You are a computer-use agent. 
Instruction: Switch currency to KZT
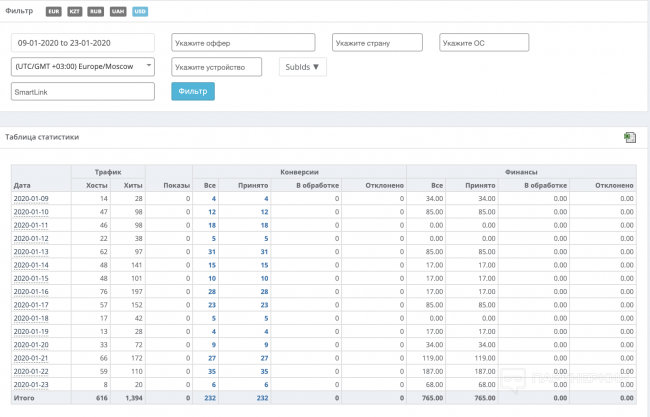(x=72, y=11)
